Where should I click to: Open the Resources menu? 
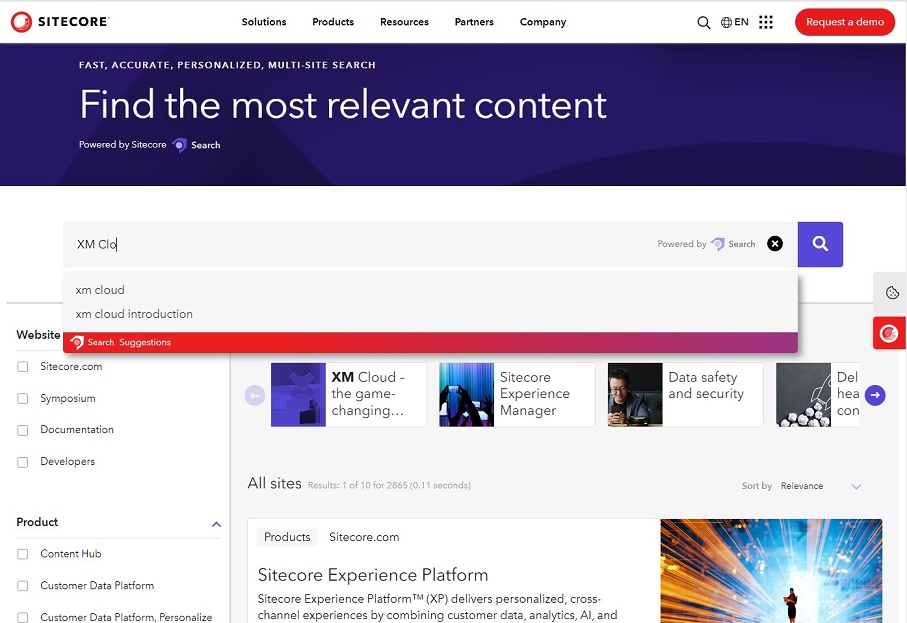point(404,22)
